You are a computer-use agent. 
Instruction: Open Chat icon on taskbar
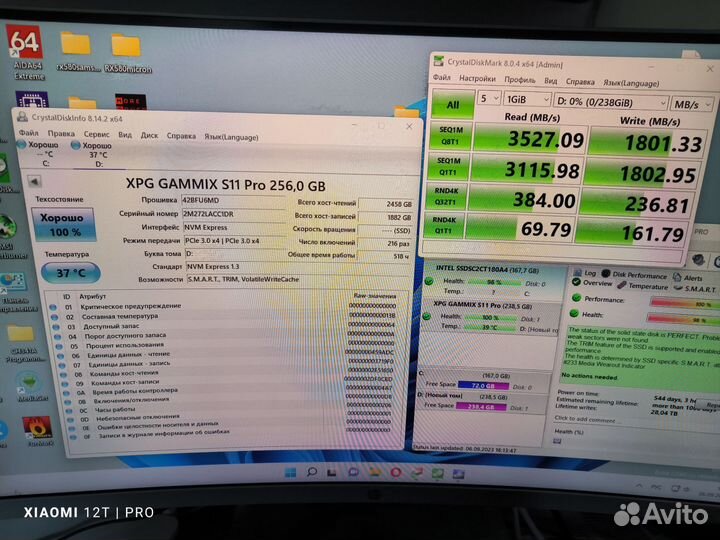353,472
